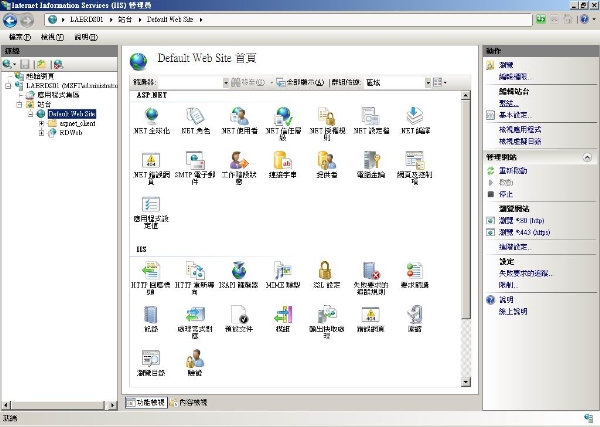This screenshot has height=427, width=600.
Task: Click the help icon in top-right toolbar
Action: point(584,19)
